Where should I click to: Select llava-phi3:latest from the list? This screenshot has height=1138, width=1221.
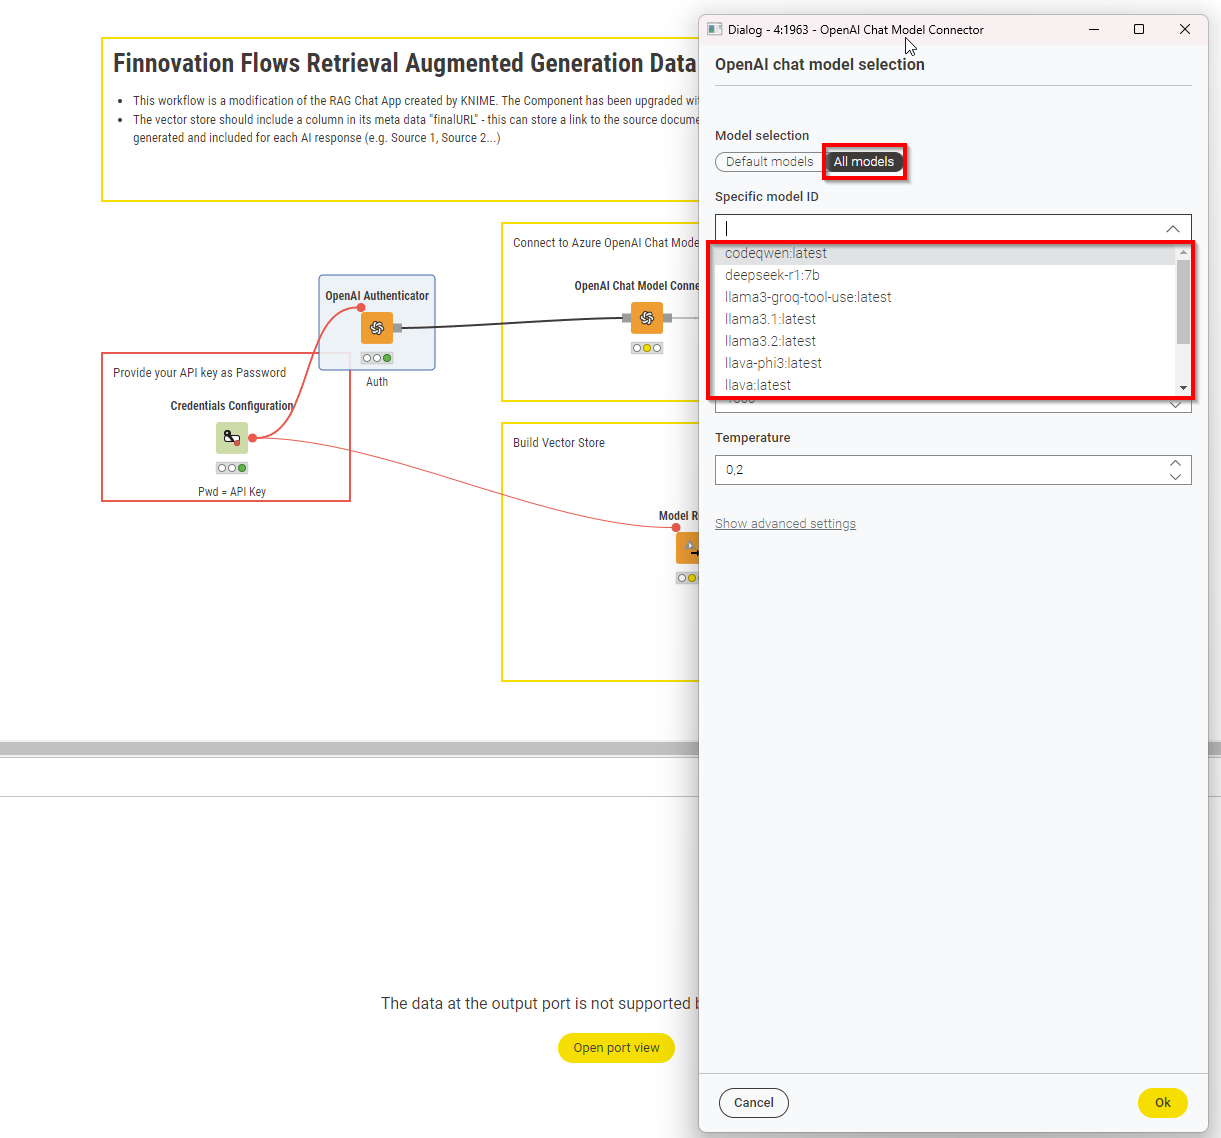pyautogui.click(x=773, y=363)
